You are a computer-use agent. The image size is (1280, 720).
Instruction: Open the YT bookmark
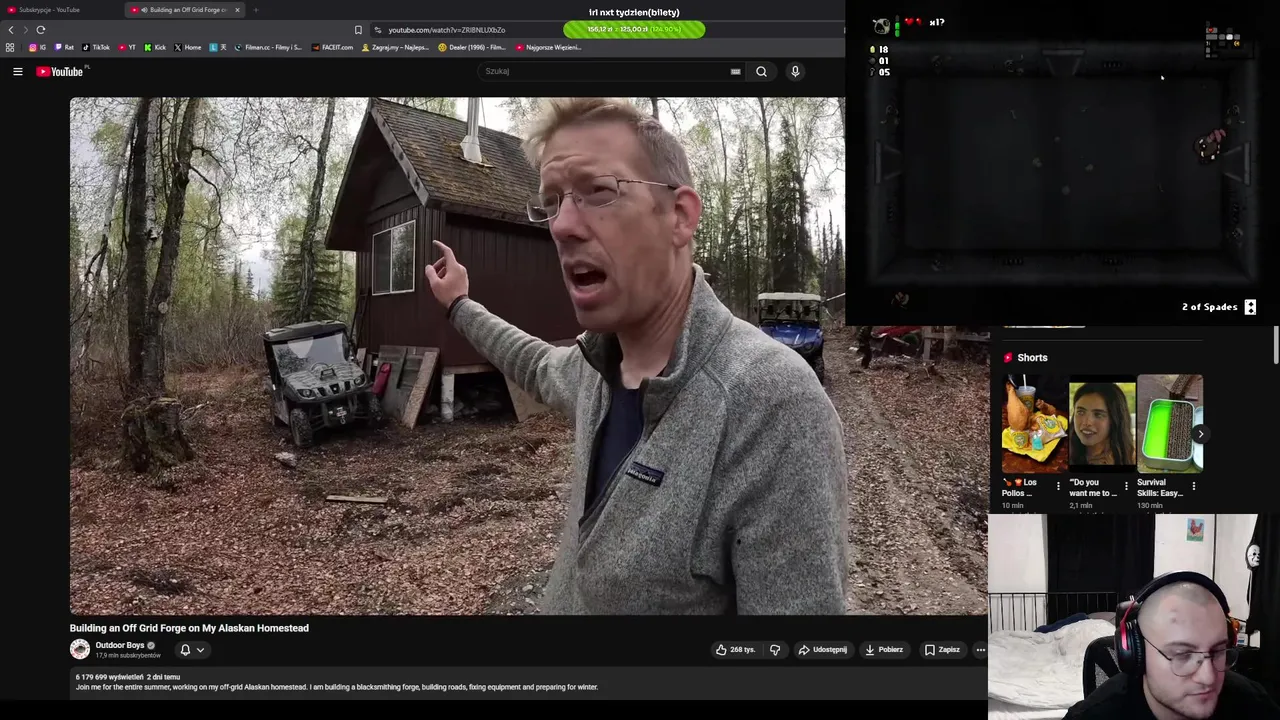(x=127, y=47)
